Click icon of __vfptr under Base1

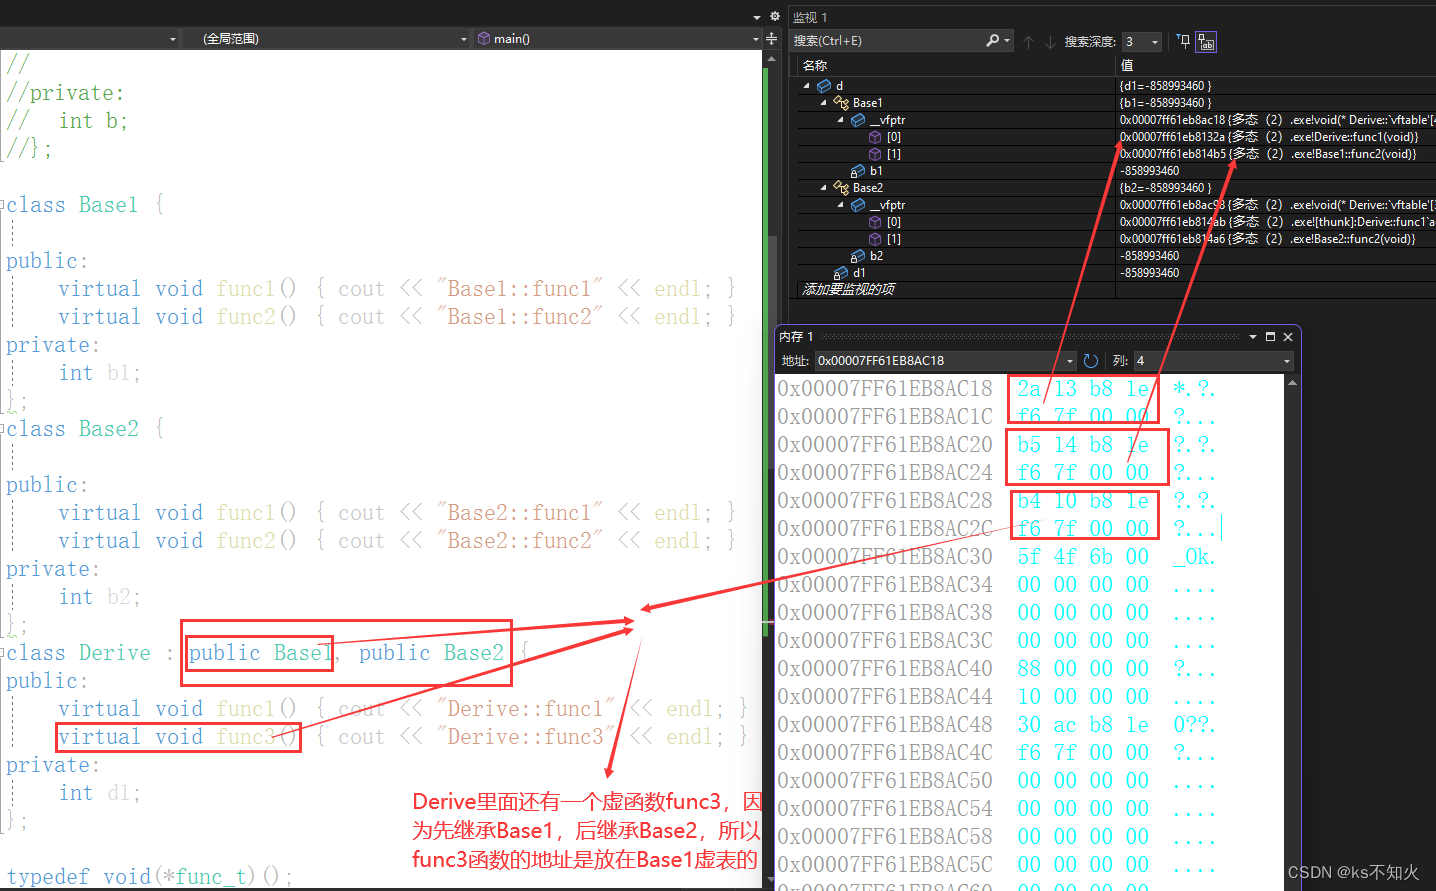pyautogui.click(x=858, y=120)
